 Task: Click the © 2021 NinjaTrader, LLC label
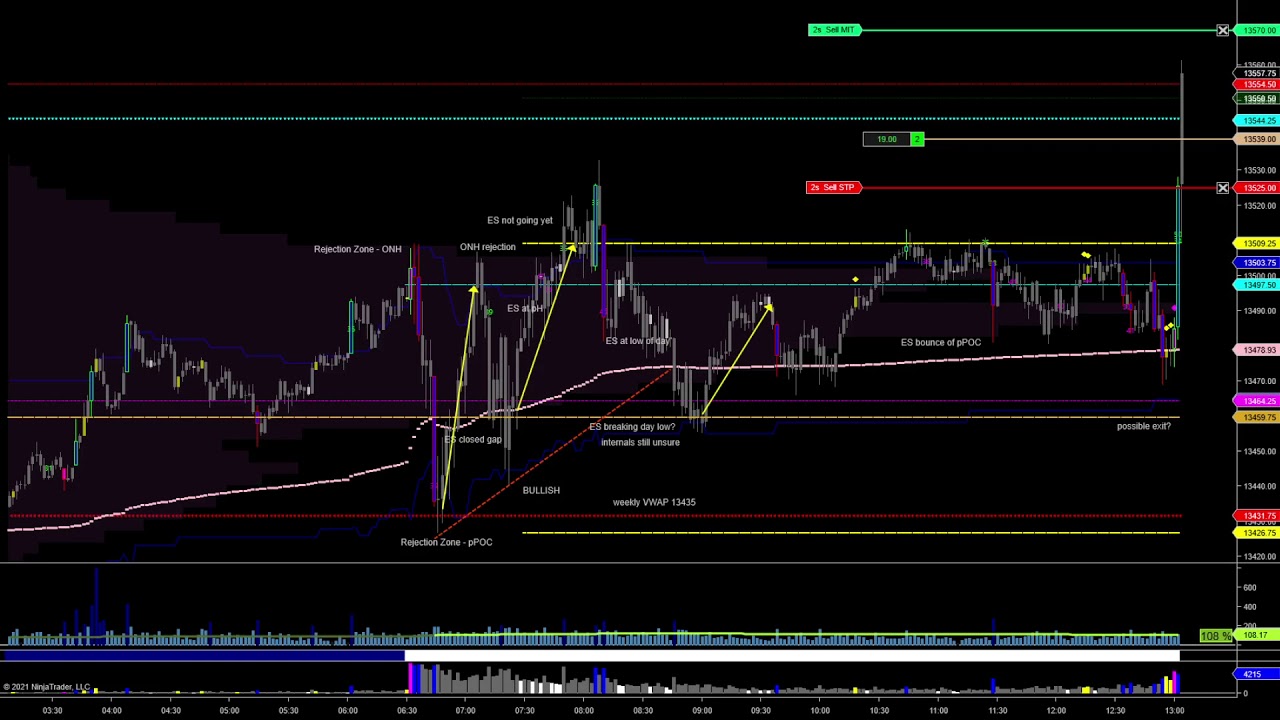pyautogui.click(x=46, y=687)
